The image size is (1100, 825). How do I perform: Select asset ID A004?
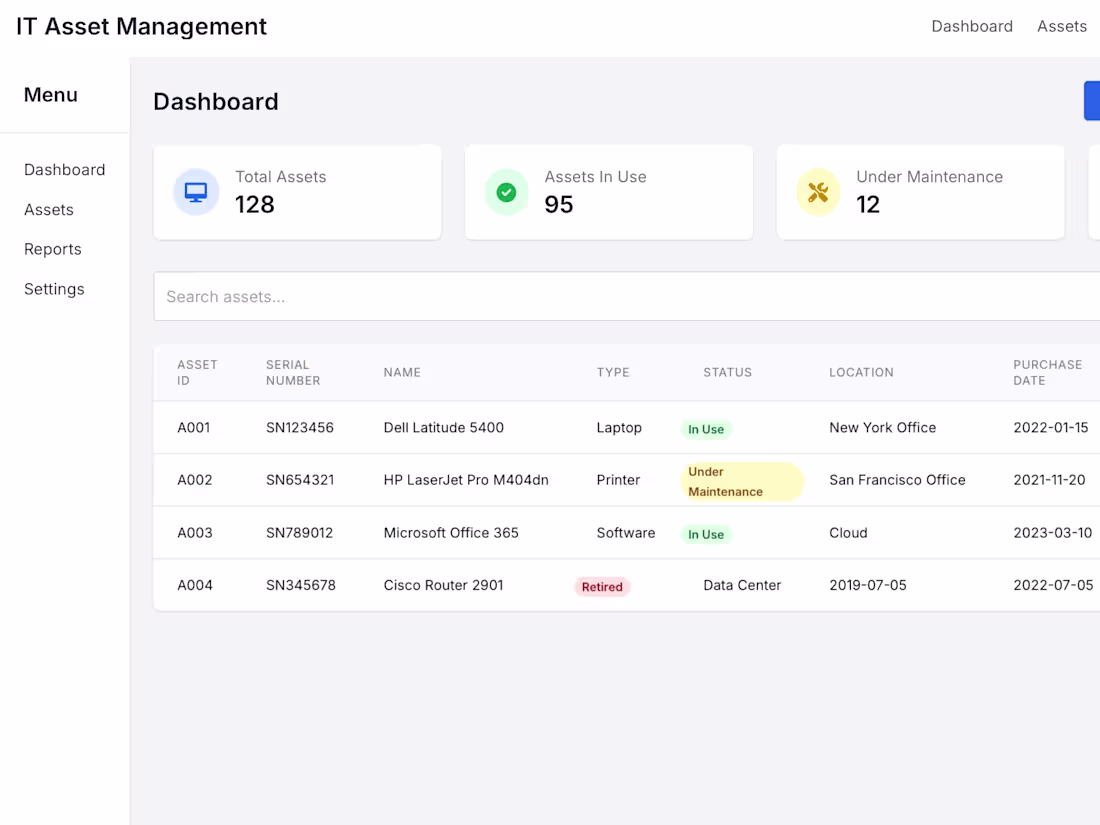[194, 586]
